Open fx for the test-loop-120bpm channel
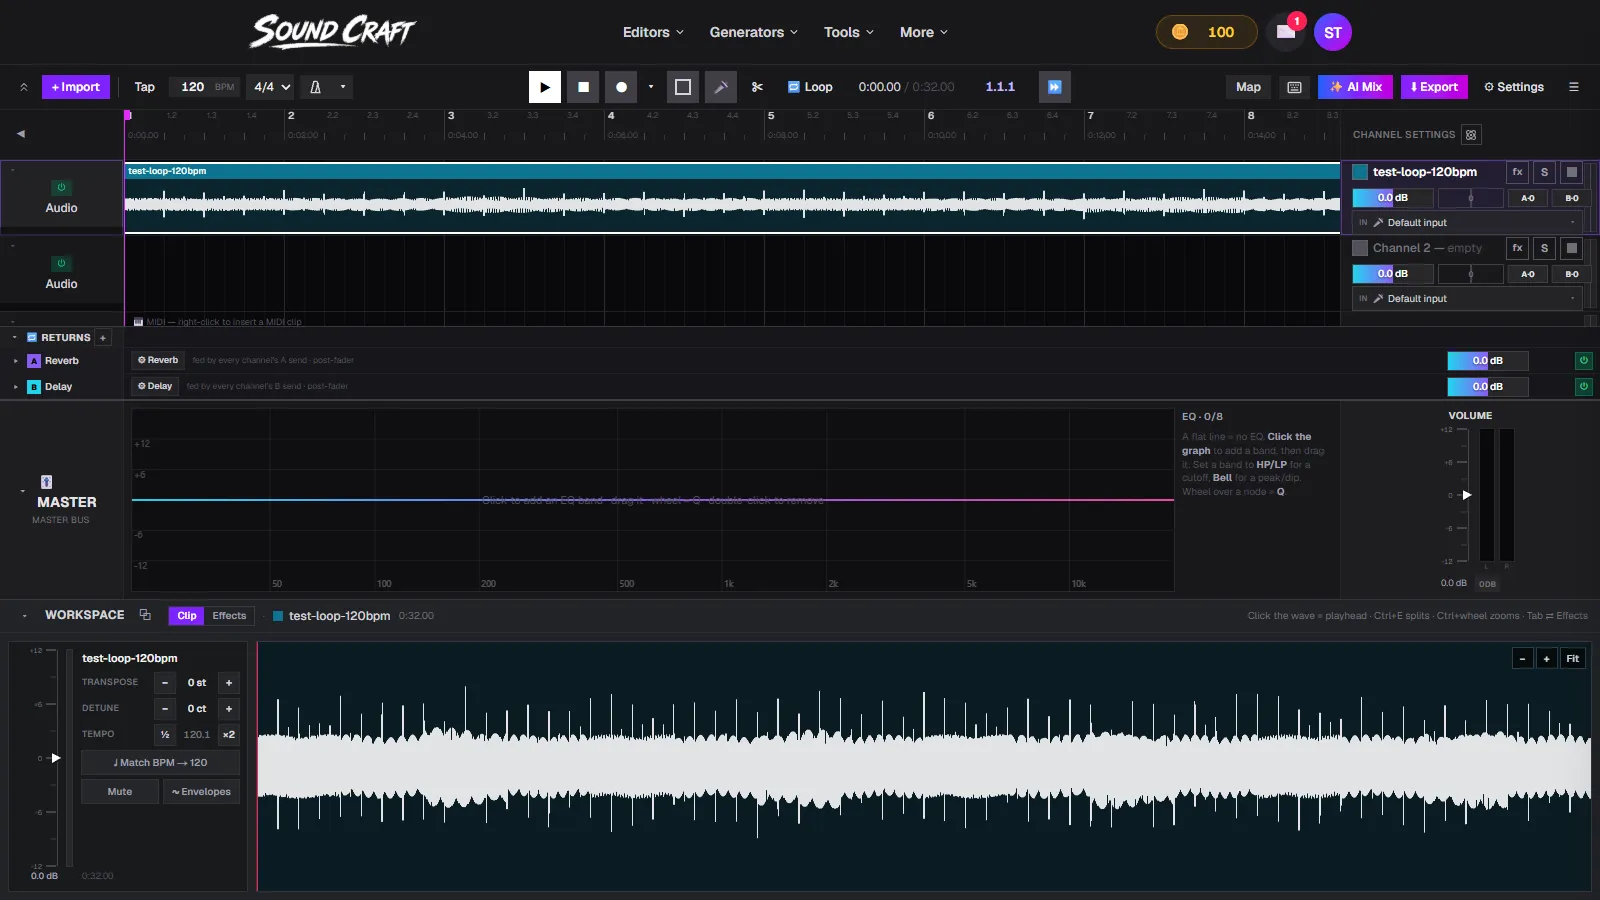The width and height of the screenshot is (1600, 900). 1517,172
